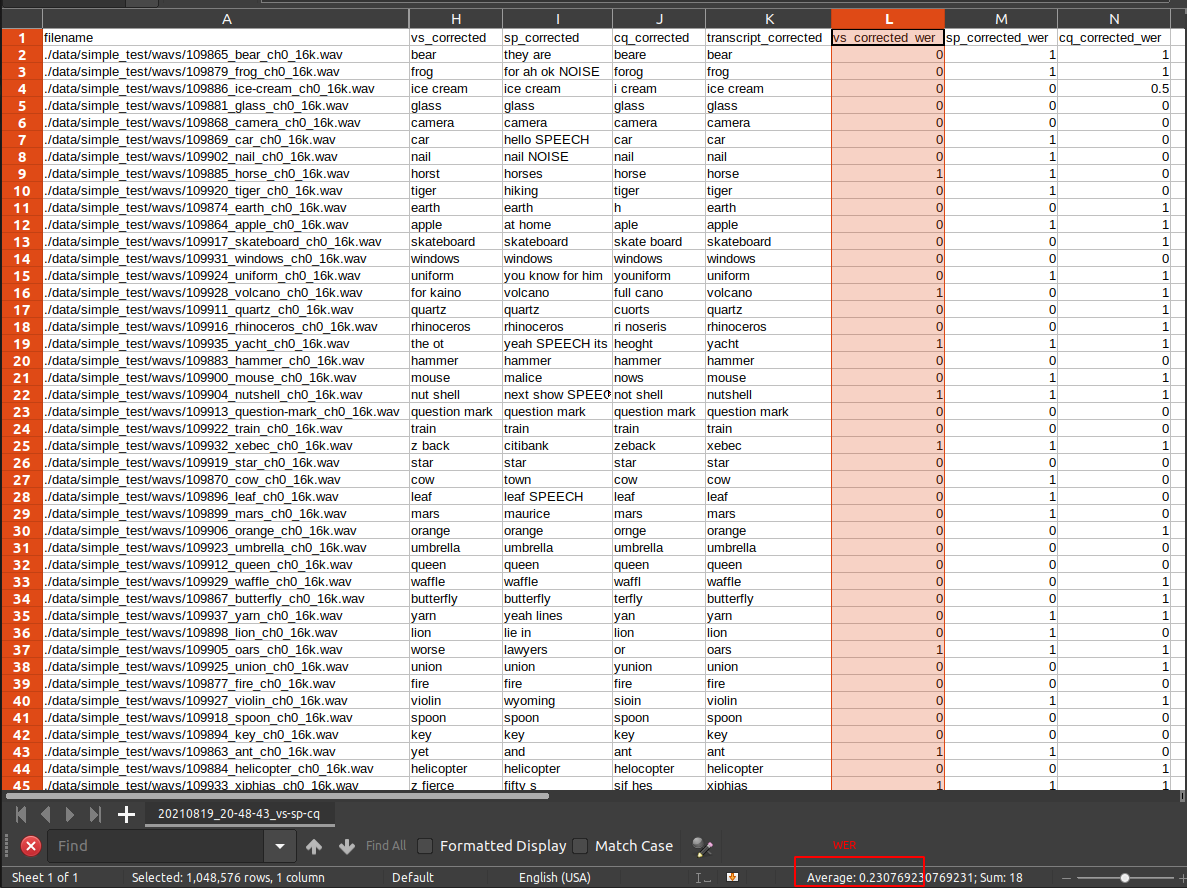Go to the previous sheet arrow
The image size is (1187, 888).
(45, 814)
